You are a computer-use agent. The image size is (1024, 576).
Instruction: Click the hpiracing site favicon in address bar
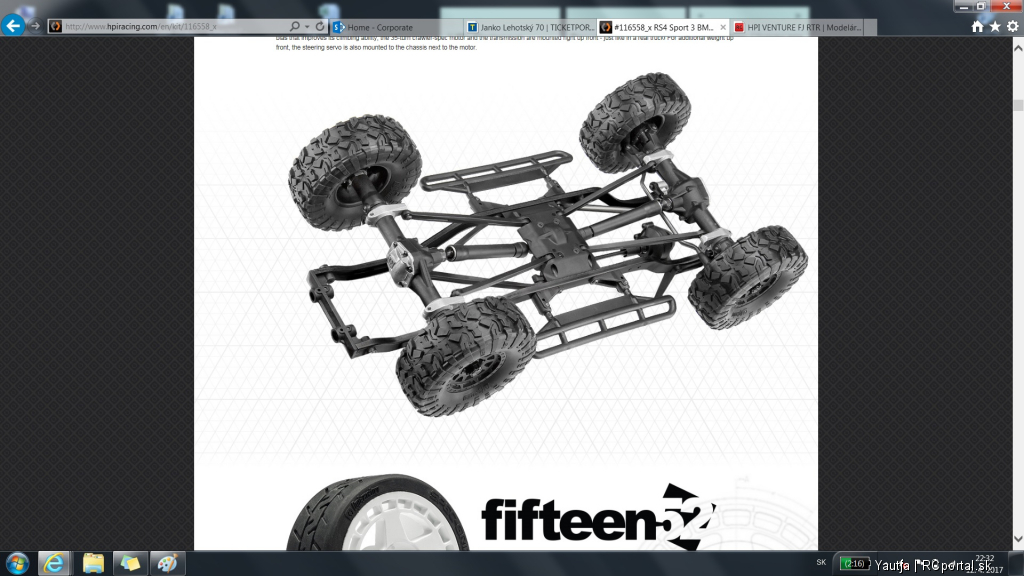tap(56, 27)
